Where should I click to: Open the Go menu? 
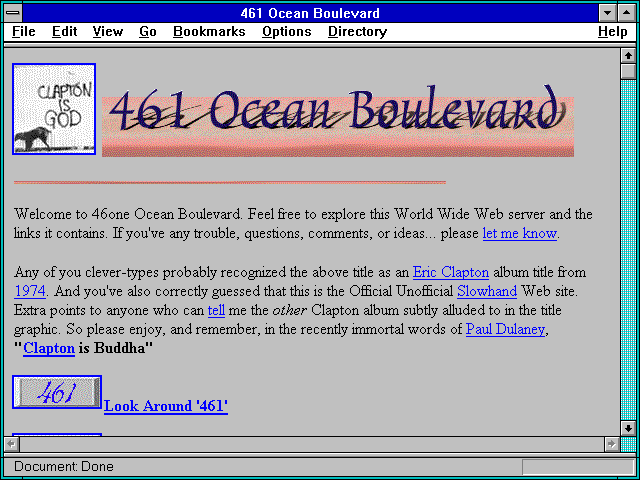coord(148,31)
